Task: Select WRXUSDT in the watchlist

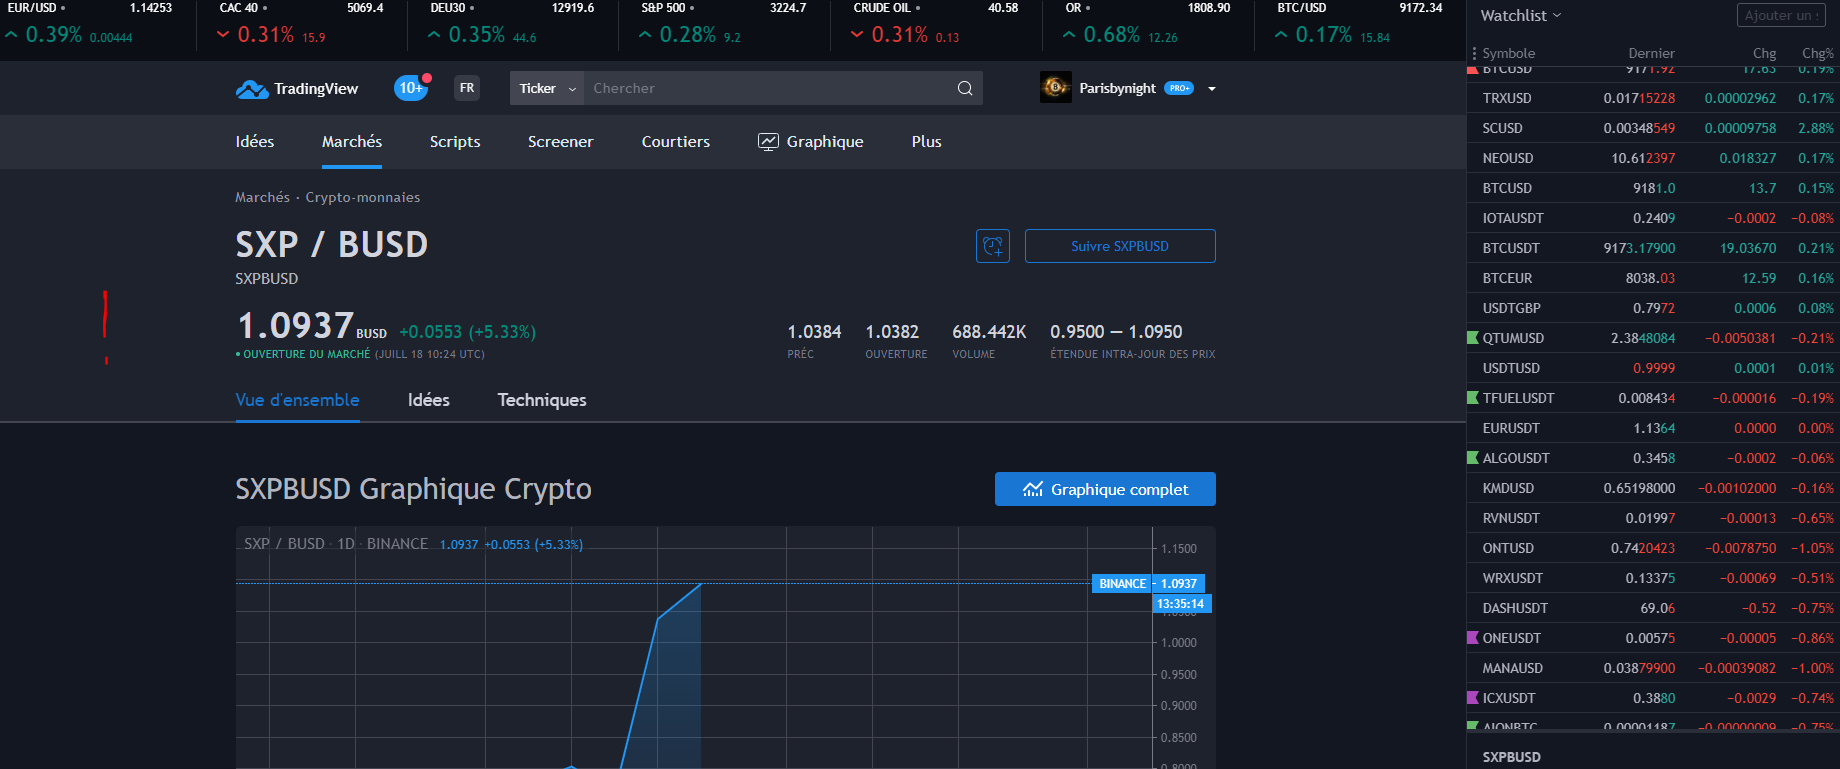Action: pos(1653,578)
